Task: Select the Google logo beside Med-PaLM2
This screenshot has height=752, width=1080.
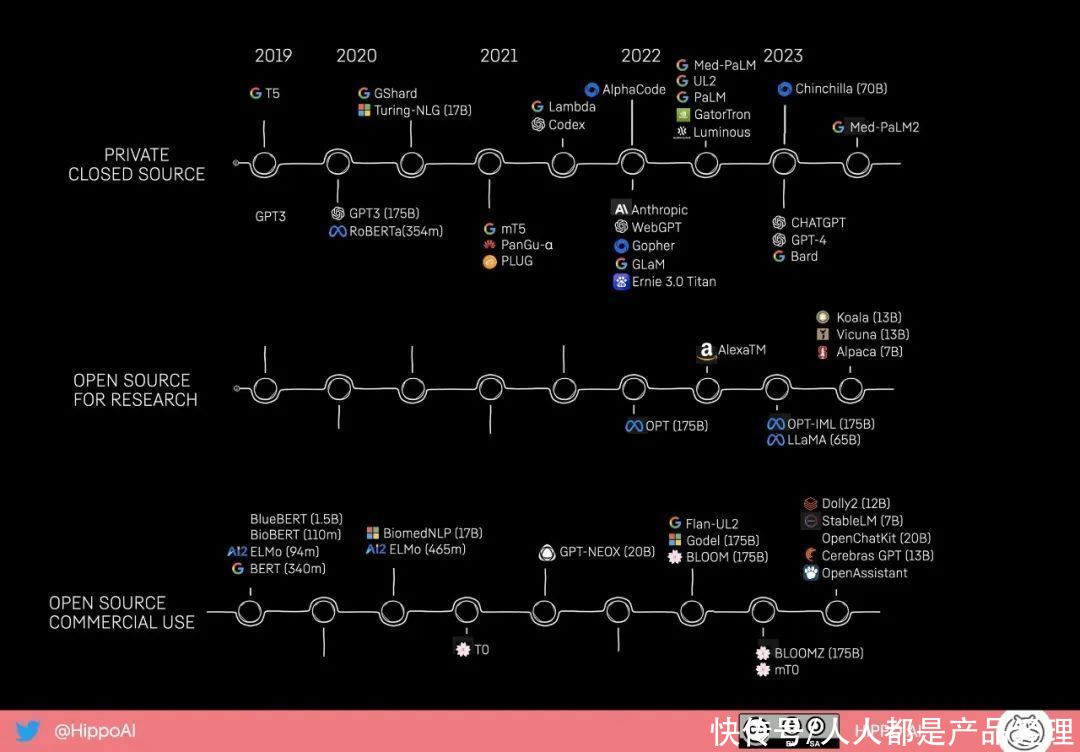Action: [838, 127]
